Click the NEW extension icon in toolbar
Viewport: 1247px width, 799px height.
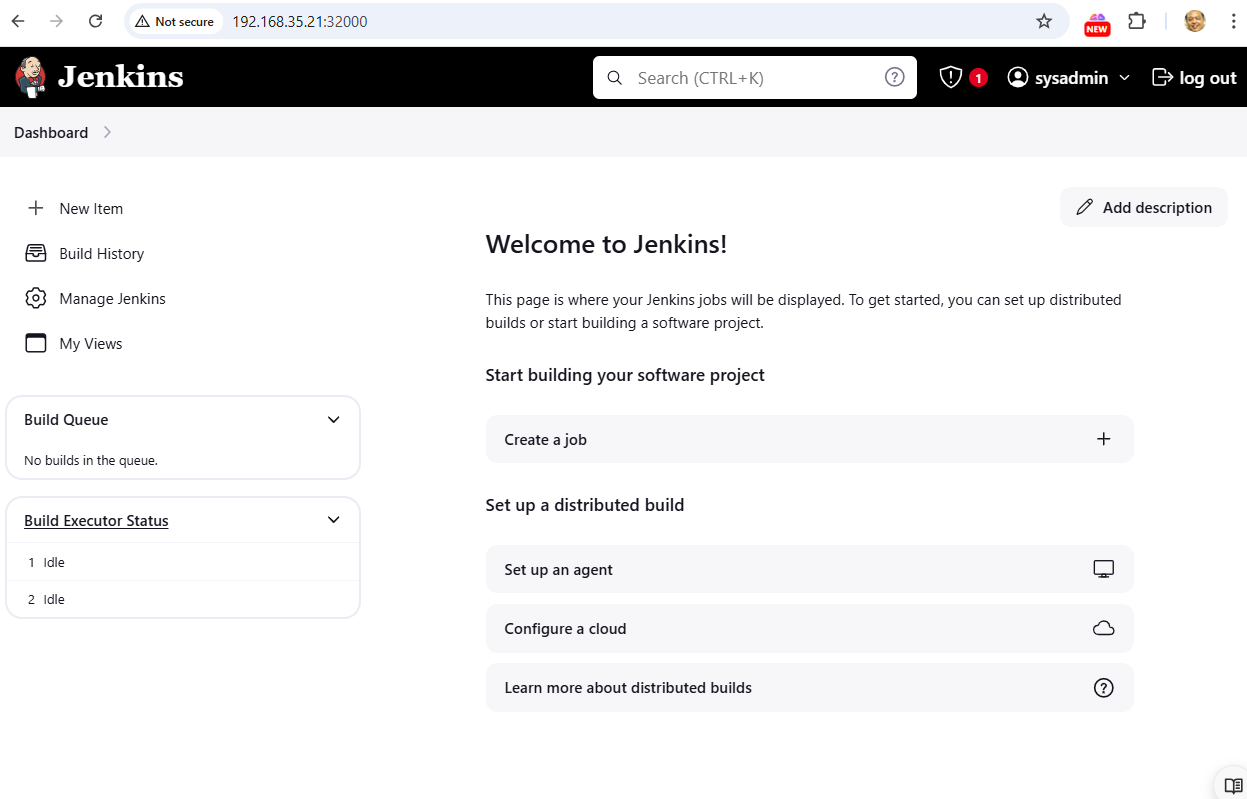[1097, 23]
